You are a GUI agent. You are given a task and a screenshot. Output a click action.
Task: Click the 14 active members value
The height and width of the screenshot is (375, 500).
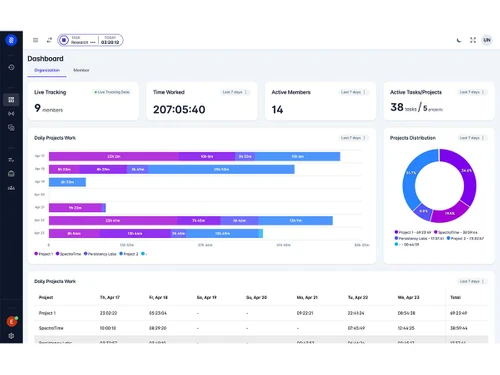pos(277,110)
